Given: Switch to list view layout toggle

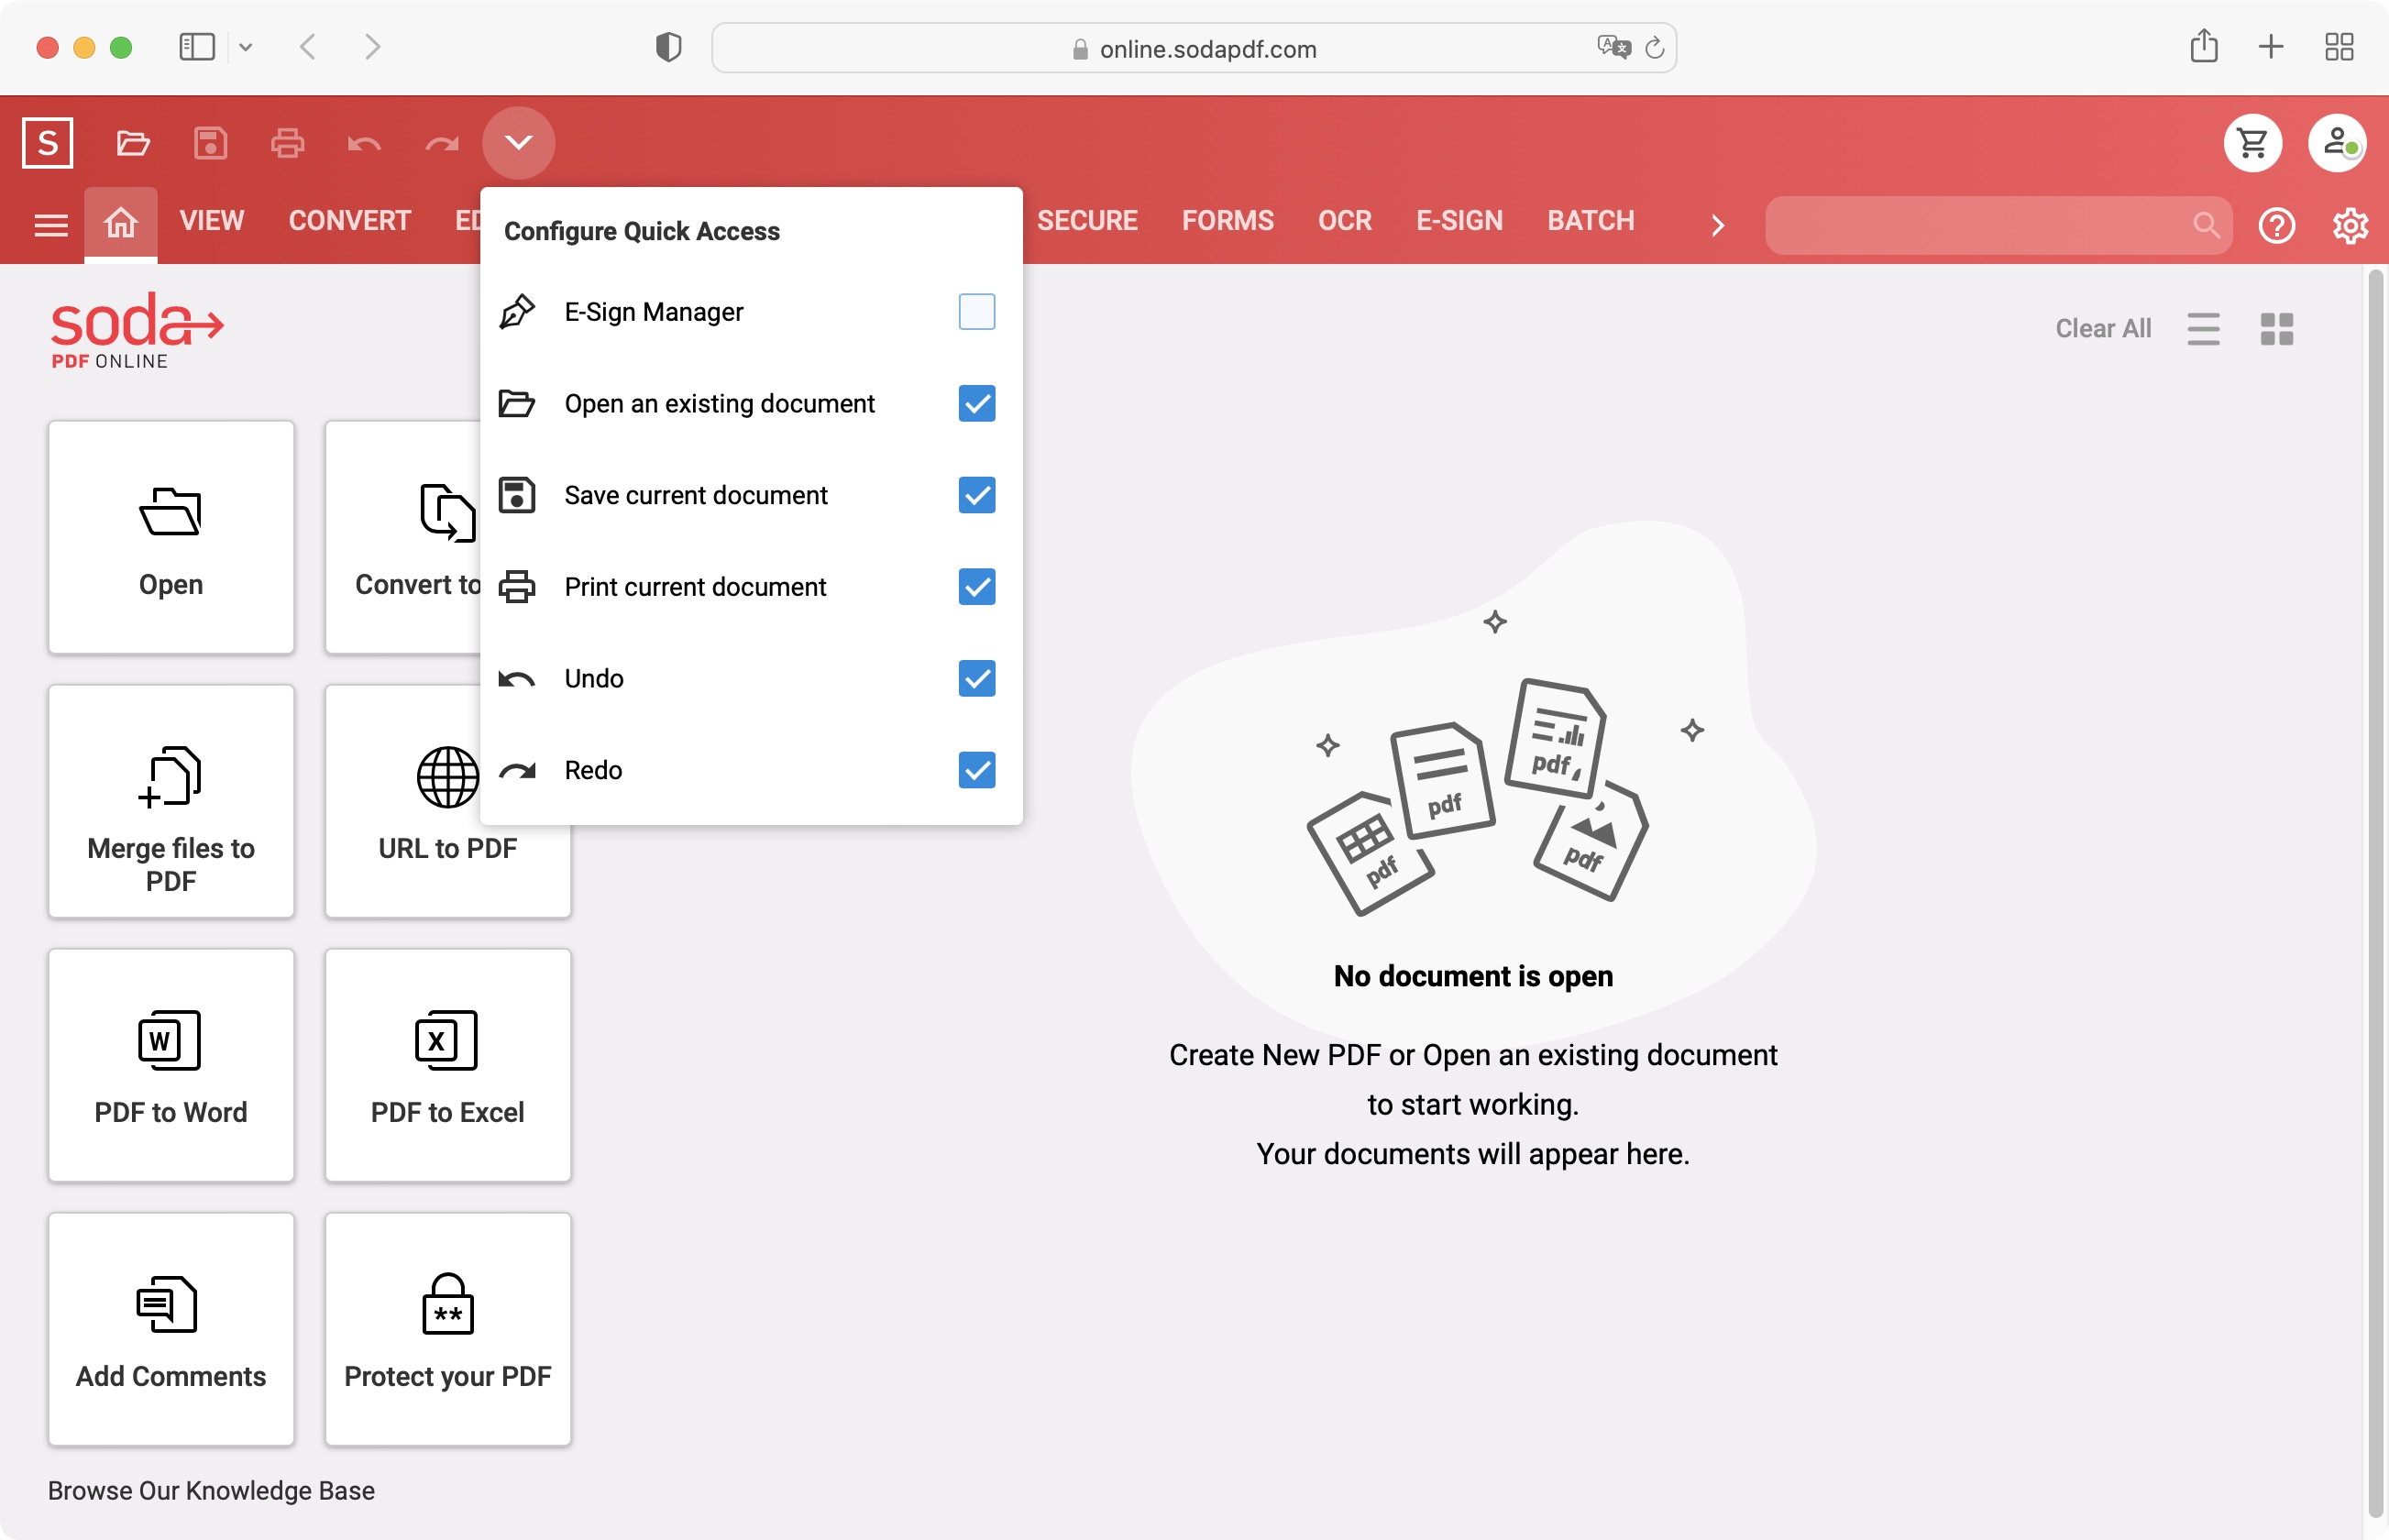Looking at the screenshot, I should point(2205,327).
